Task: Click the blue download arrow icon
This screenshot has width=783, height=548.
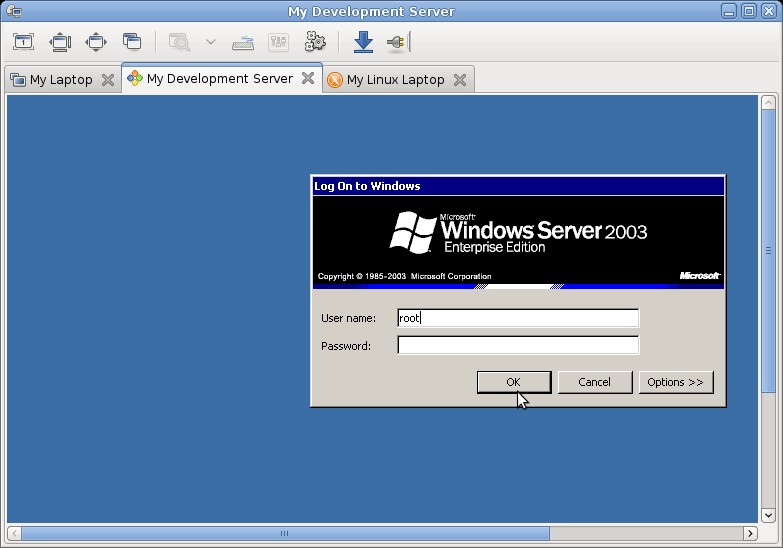Action: tap(363, 42)
